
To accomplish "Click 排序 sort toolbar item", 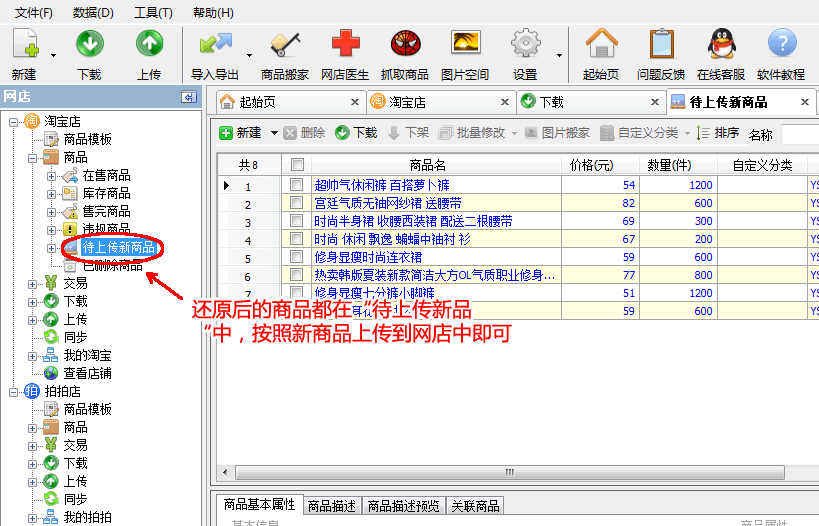I will 719,133.
